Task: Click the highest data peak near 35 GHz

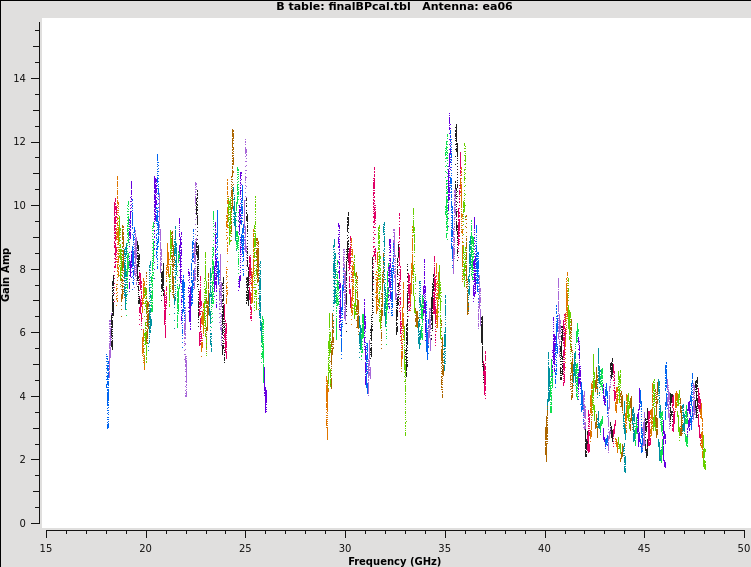Action: tap(449, 116)
